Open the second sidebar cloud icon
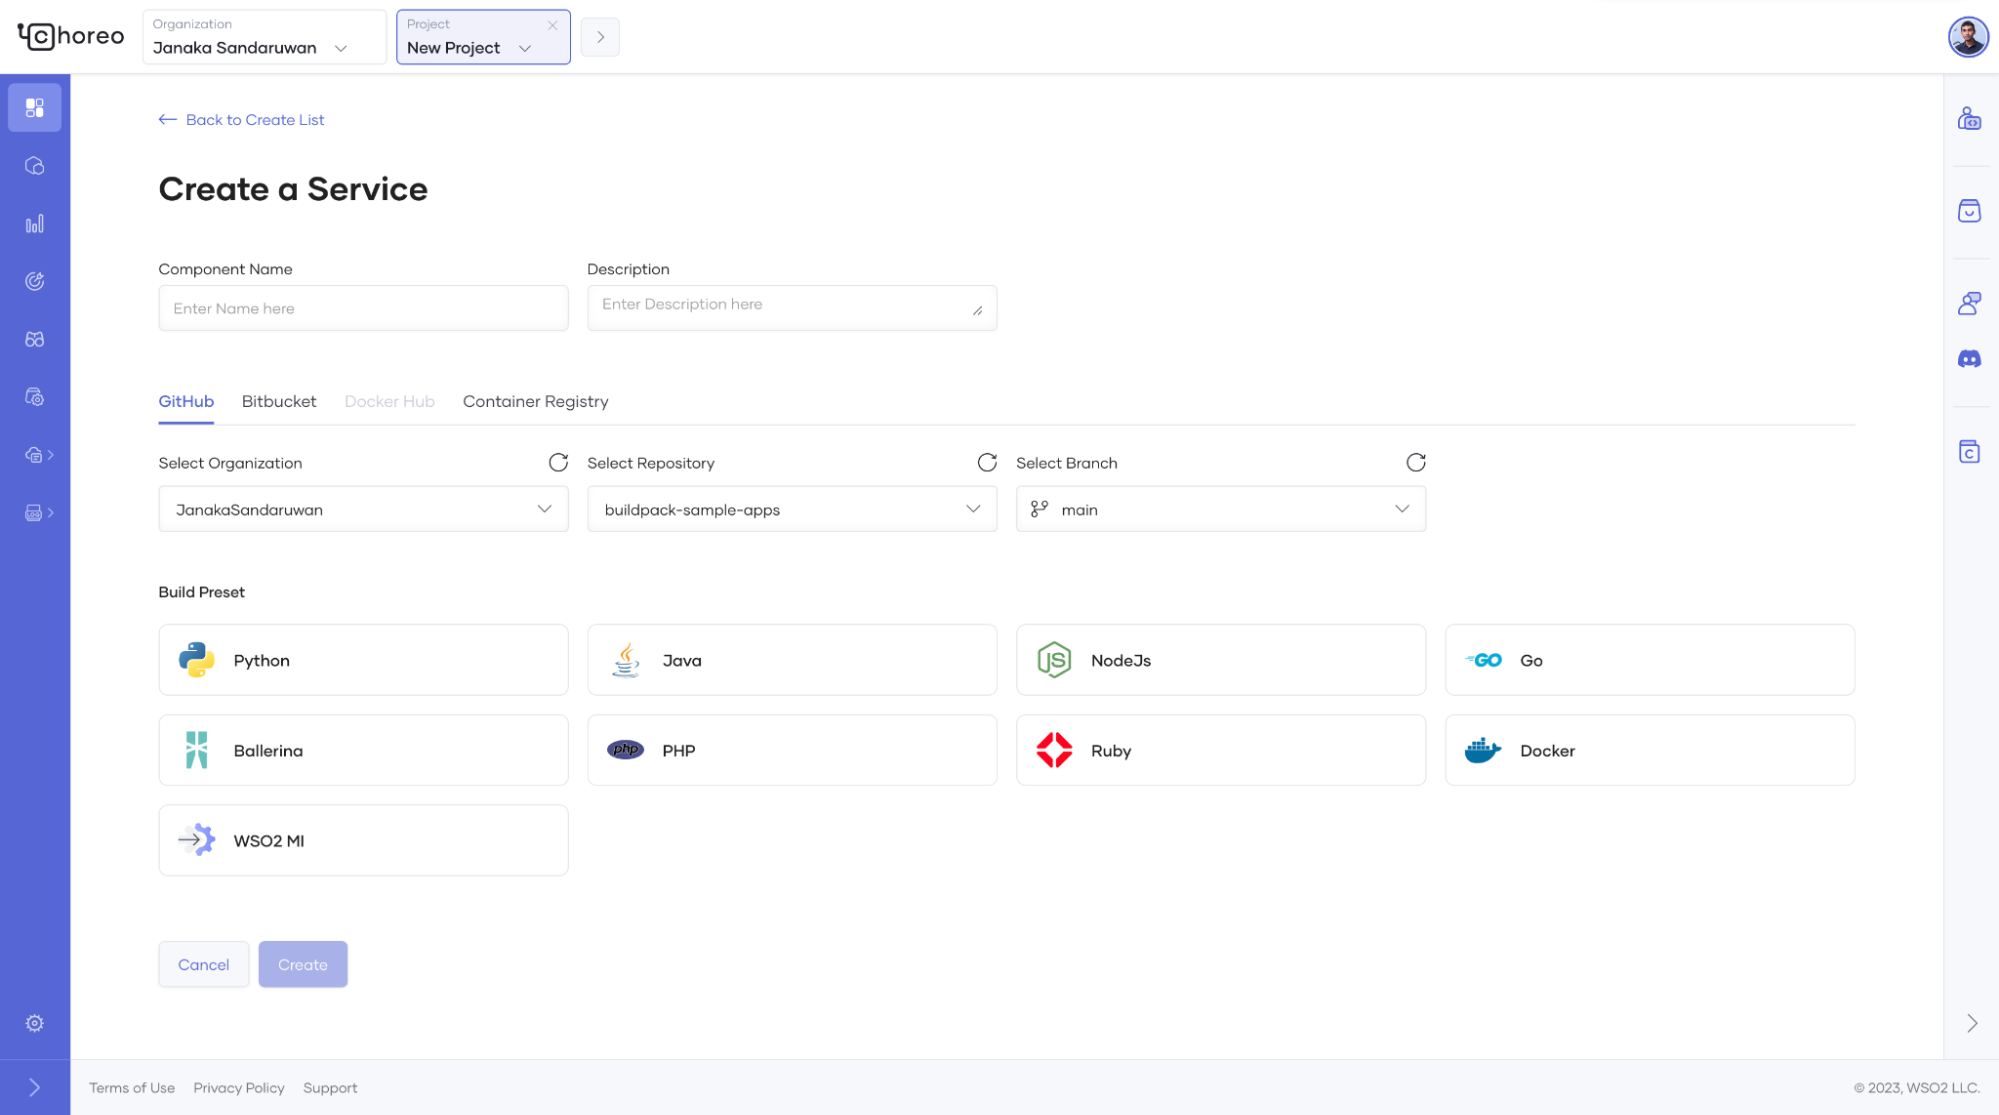1999x1115 pixels. click(x=35, y=166)
